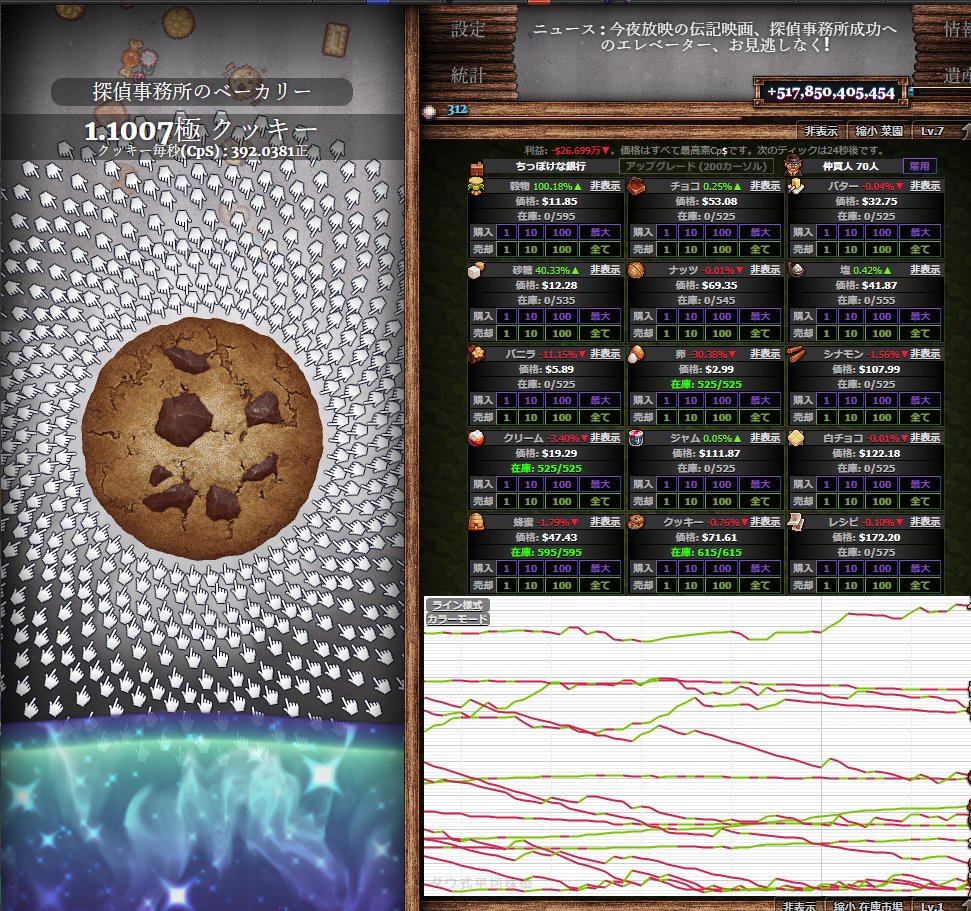The height and width of the screenshot is (911, 971).
Task: Toggle 非表示 for the 砂糖 good
Action: [x=605, y=270]
